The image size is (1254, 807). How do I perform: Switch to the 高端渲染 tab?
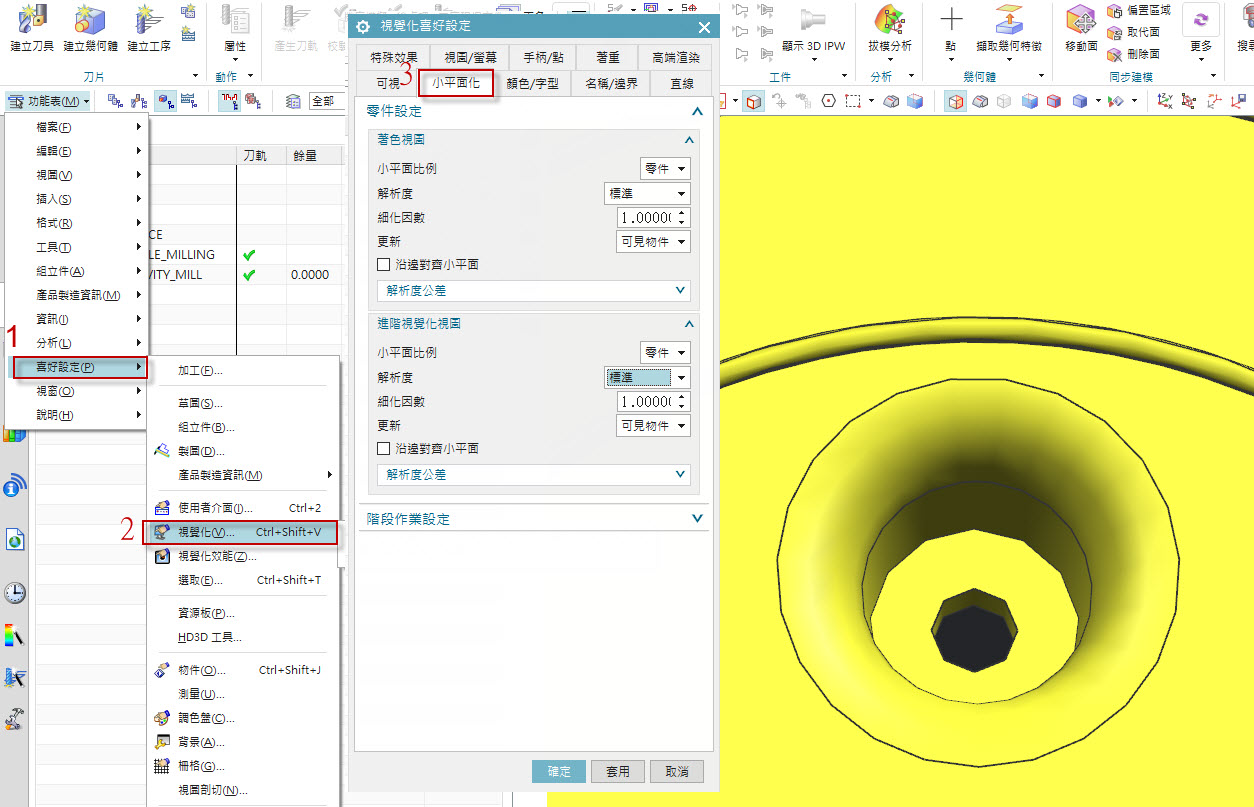676,58
